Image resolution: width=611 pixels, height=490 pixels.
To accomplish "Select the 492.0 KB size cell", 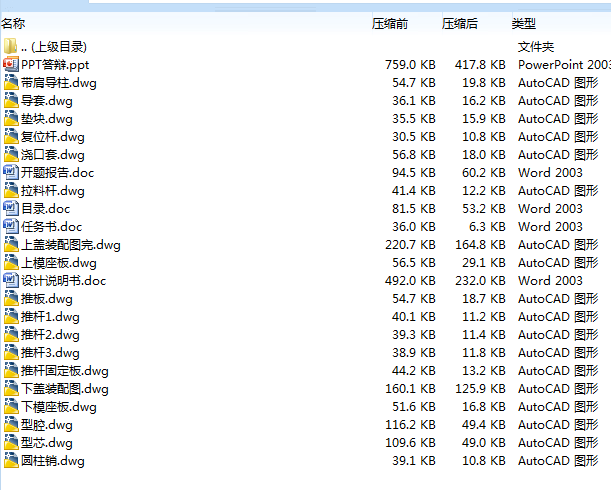I will click(410, 280).
